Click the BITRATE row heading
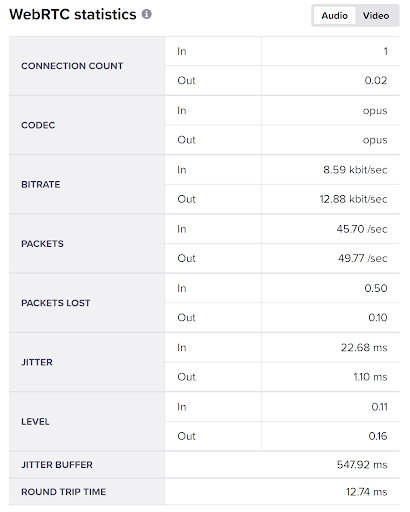 click(41, 185)
